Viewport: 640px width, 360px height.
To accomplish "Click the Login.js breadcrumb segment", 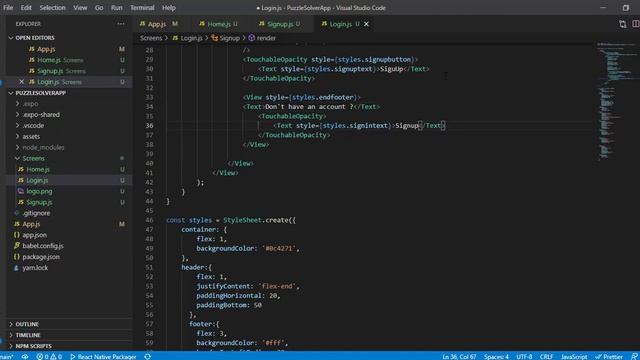I will pyautogui.click(x=188, y=38).
